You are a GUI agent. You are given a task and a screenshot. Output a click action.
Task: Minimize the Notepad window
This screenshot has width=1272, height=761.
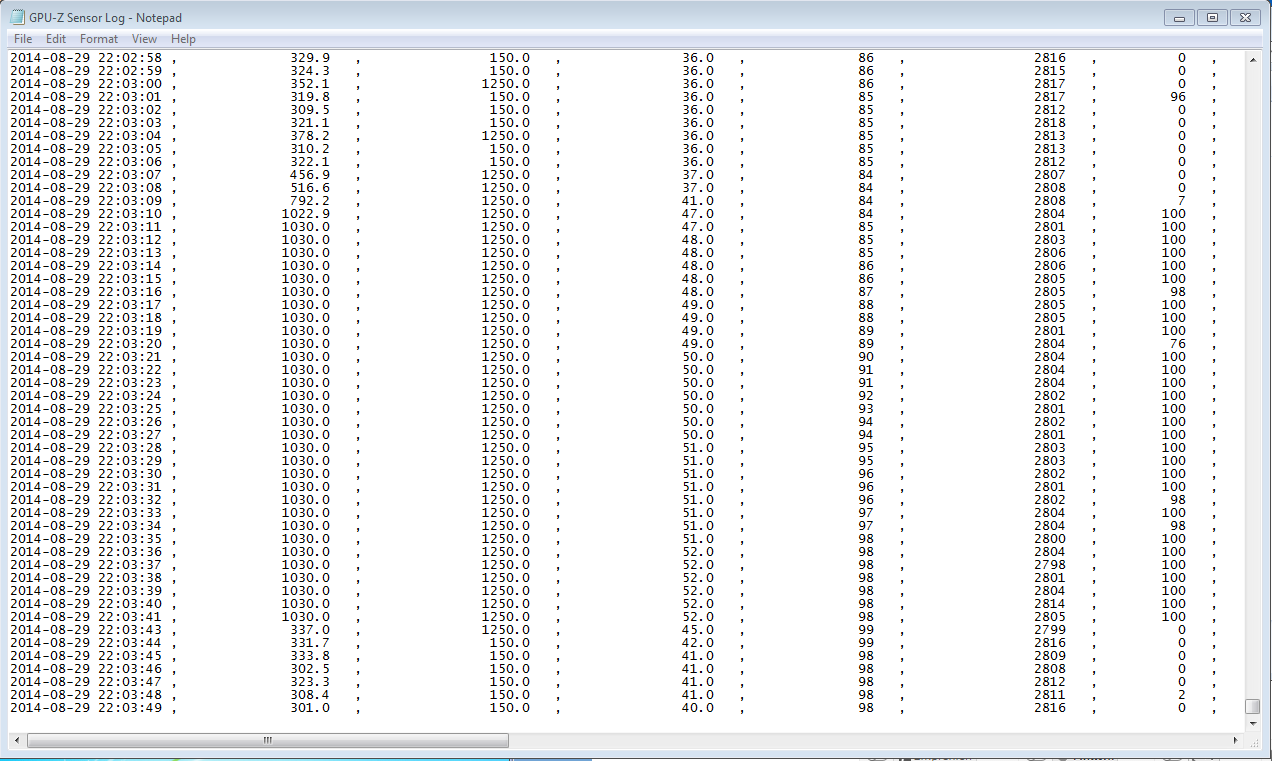pos(1181,17)
